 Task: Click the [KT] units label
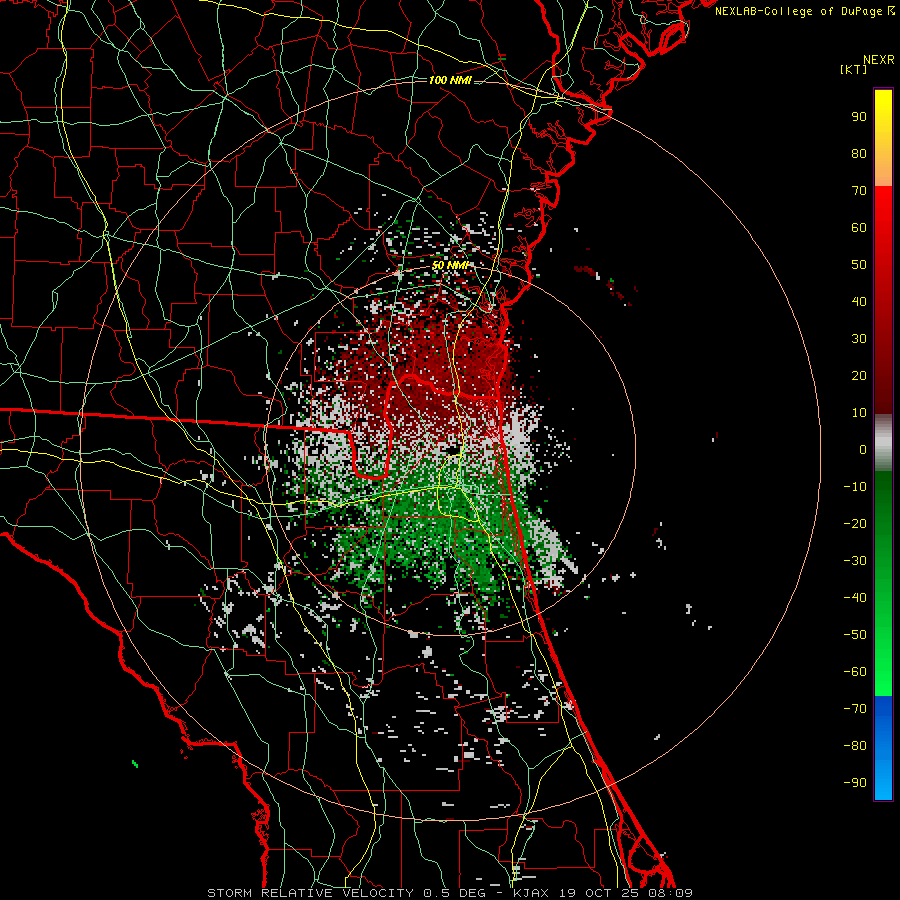coord(854,69)
